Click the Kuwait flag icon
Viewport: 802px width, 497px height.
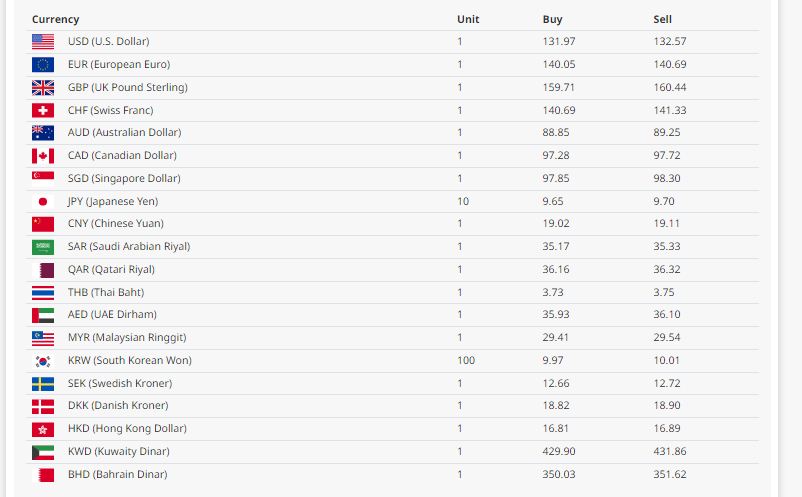tap(43, 452)
